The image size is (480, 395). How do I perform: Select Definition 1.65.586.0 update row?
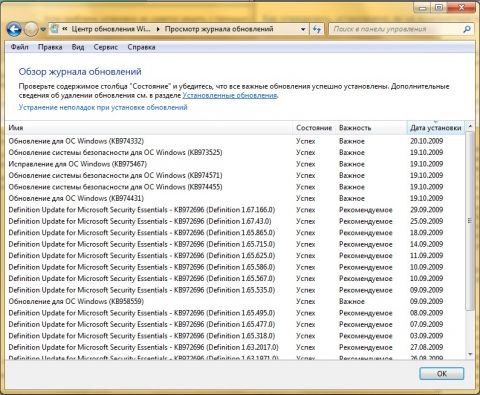click(x=235, y=267)
